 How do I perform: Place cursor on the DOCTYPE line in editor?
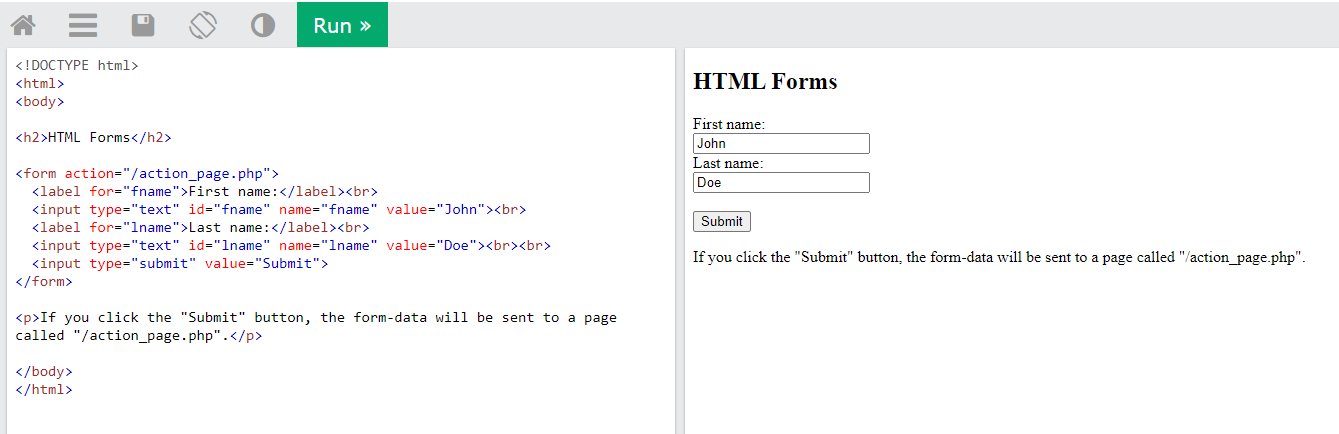tap(77, 66)
